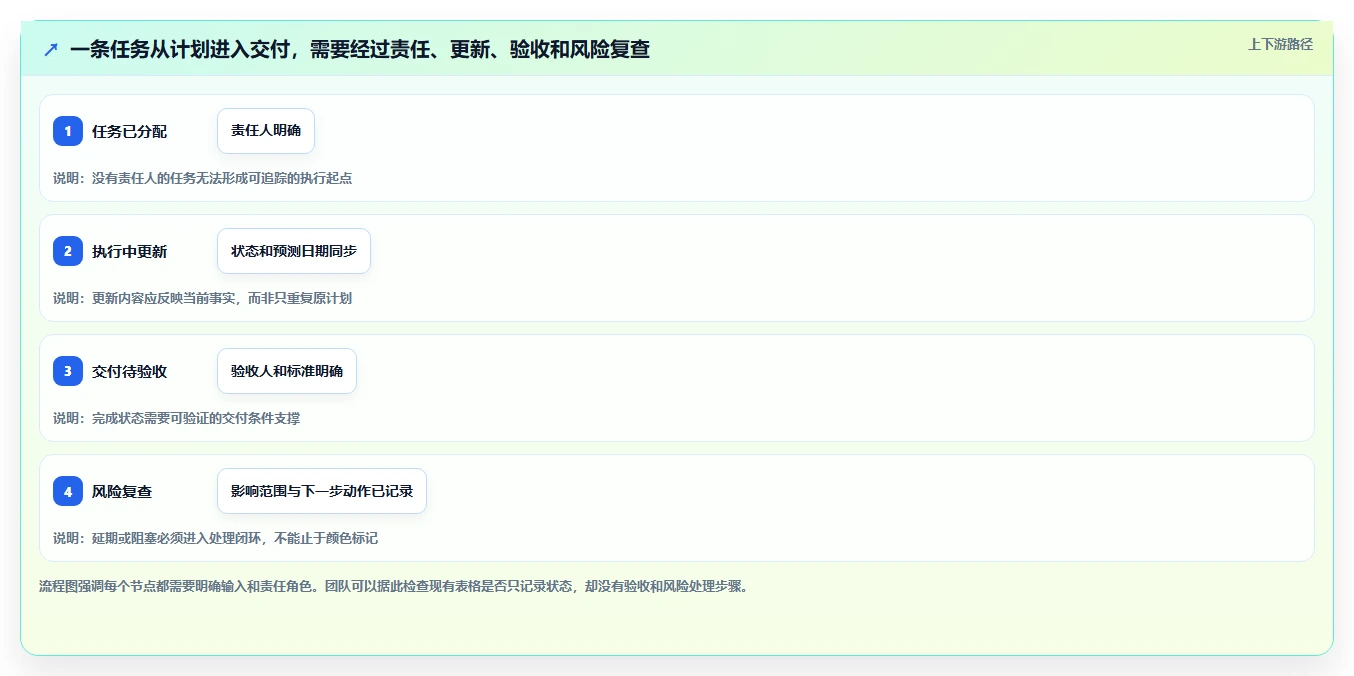This screenshot has height=676, width=1354.
Task: Select the 验收人和标准明确 tag
Action: (287, 371)
